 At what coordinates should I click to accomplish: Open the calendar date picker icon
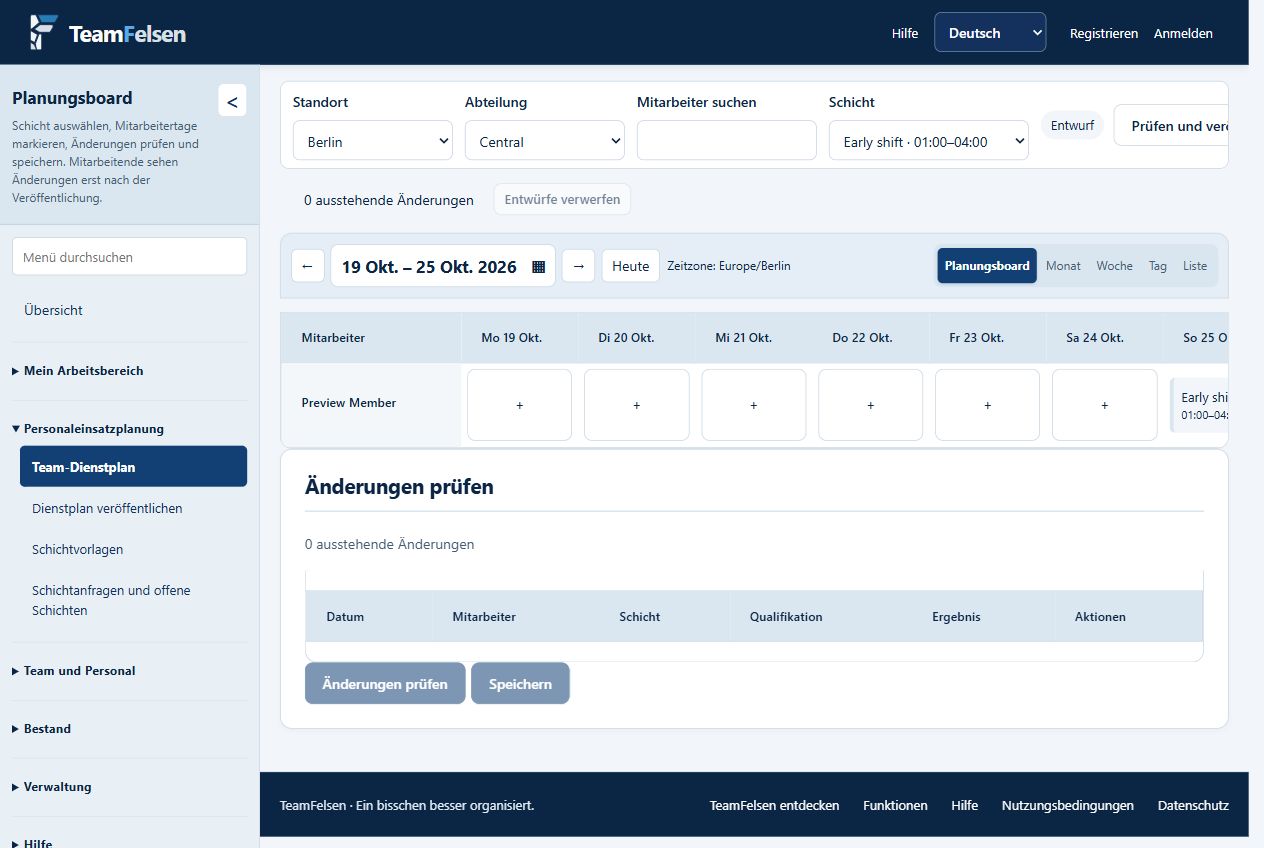point(538,266)
